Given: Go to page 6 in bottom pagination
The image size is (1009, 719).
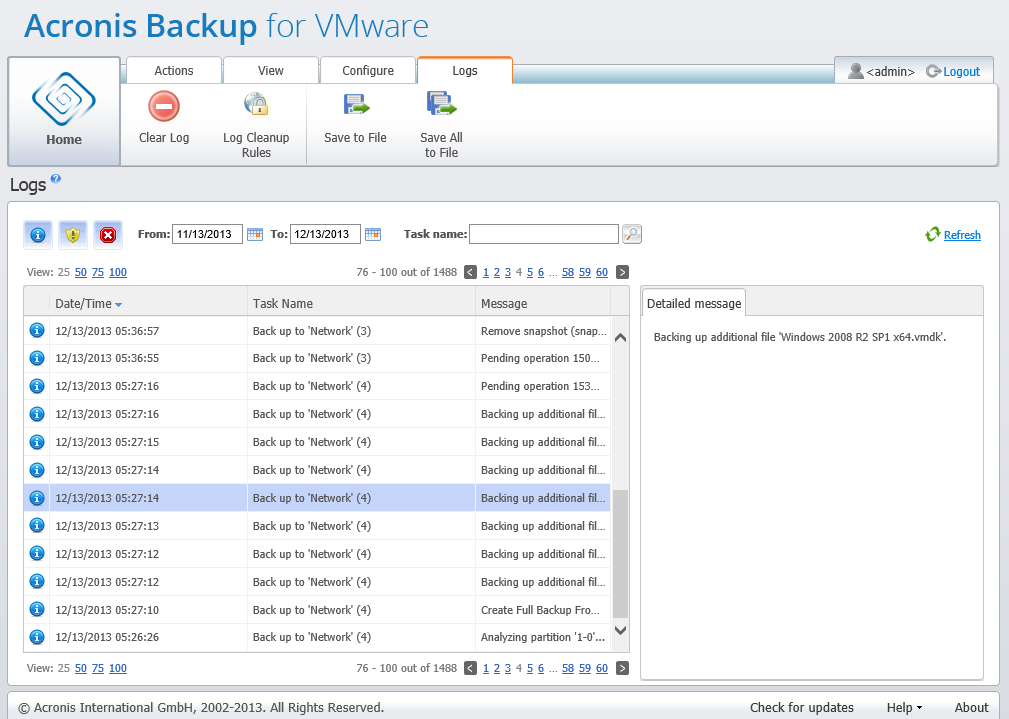Looking at the screenshot, I should [541, 668].
